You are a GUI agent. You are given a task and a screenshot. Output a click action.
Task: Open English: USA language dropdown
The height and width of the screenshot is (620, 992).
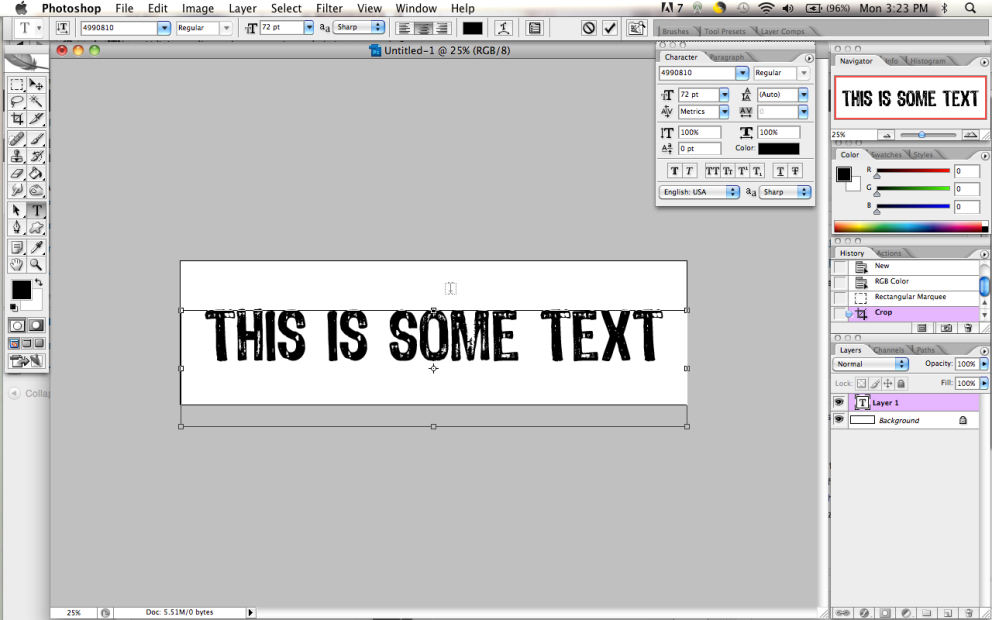(x=699, y=192)
